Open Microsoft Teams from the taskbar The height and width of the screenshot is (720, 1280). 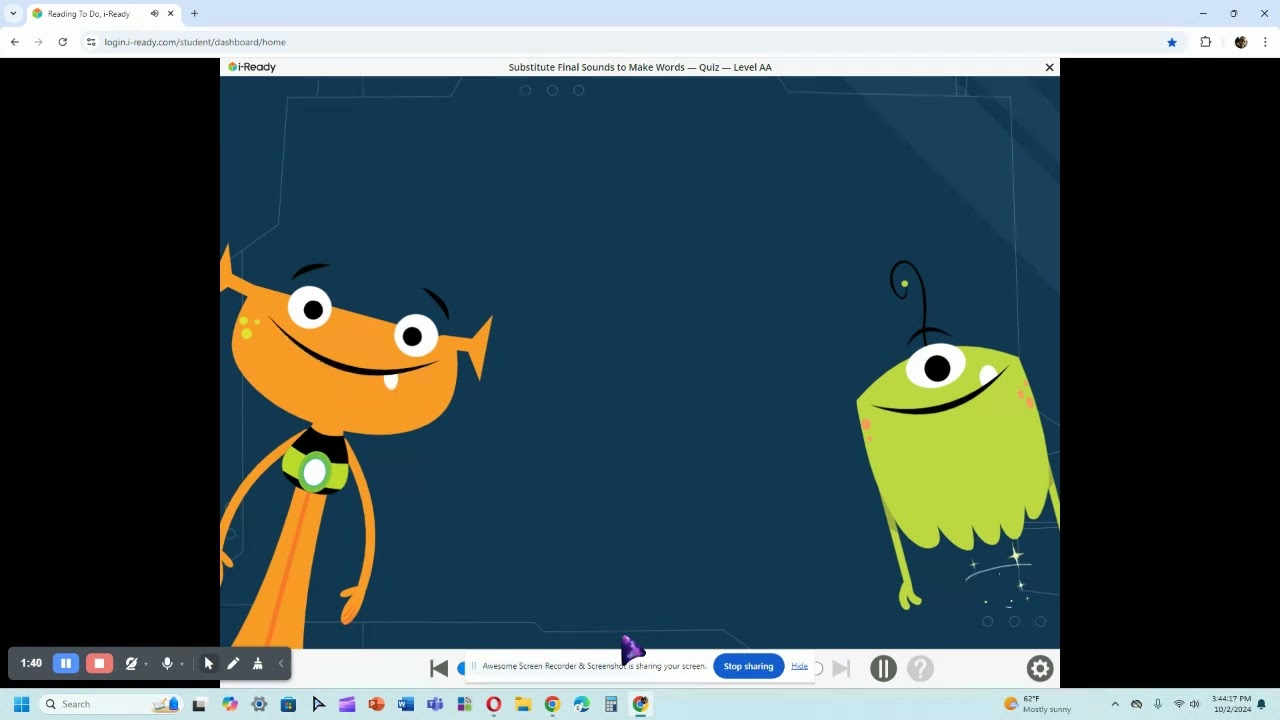tap(435, 704)
